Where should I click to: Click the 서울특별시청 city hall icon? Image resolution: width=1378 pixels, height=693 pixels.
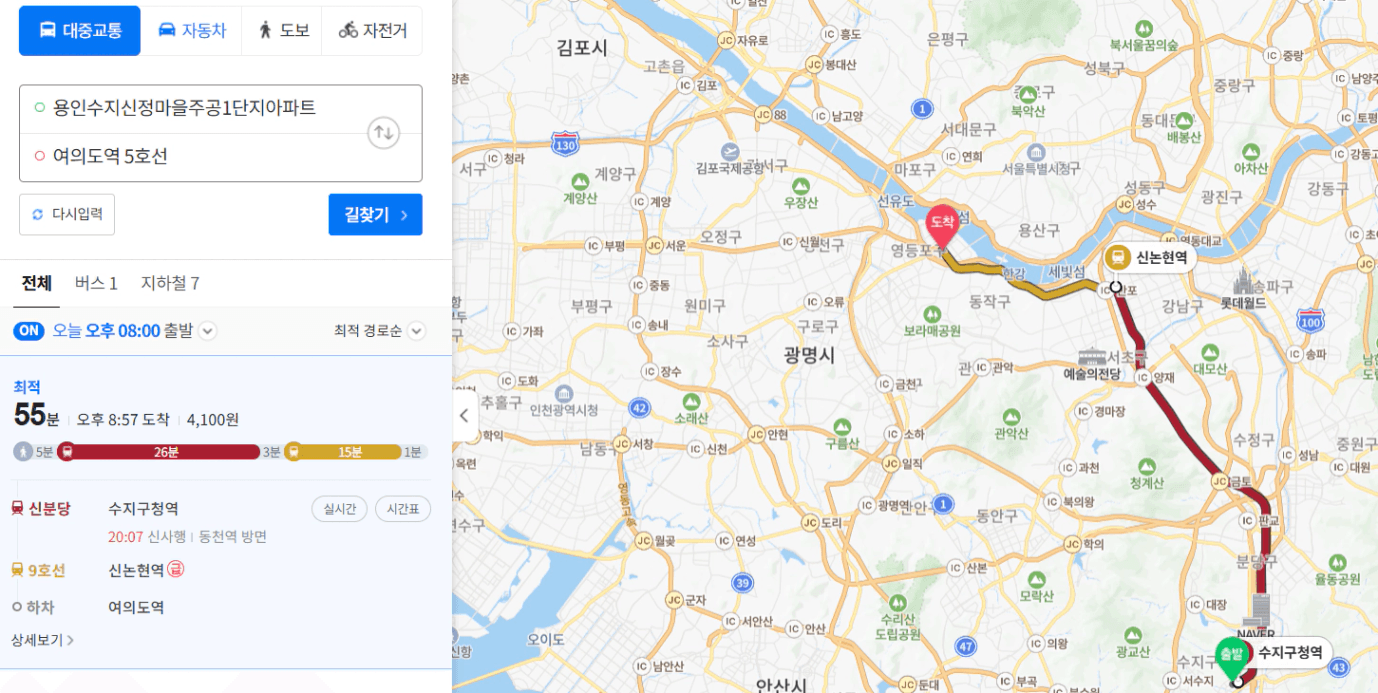1036,153
